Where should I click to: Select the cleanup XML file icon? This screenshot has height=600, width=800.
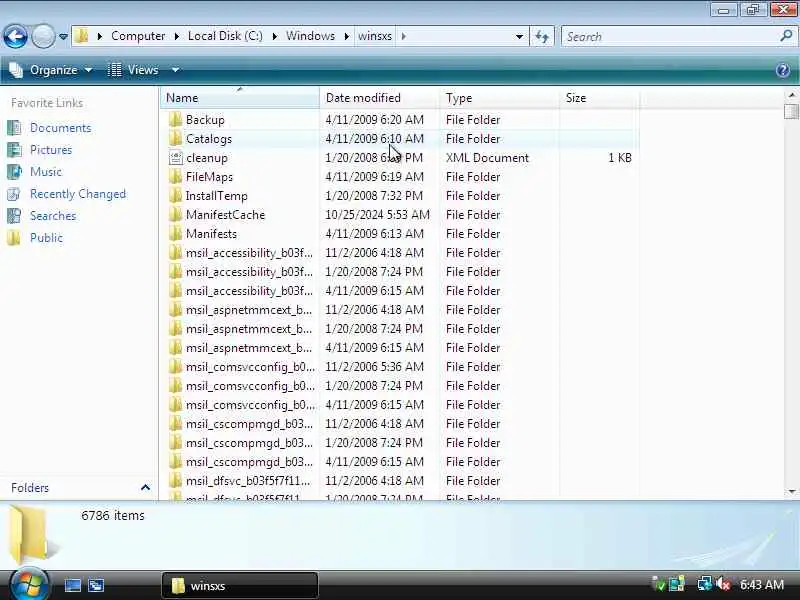(x=176, y=158)
